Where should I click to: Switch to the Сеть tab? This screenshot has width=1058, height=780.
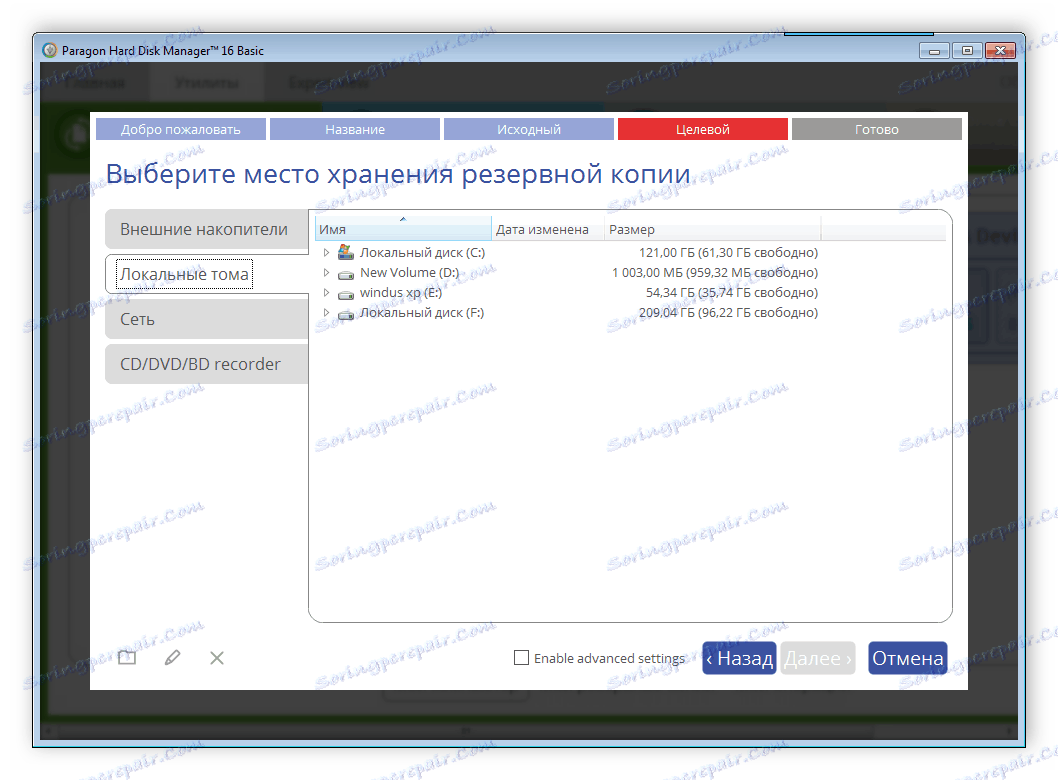tap(206, 318)
